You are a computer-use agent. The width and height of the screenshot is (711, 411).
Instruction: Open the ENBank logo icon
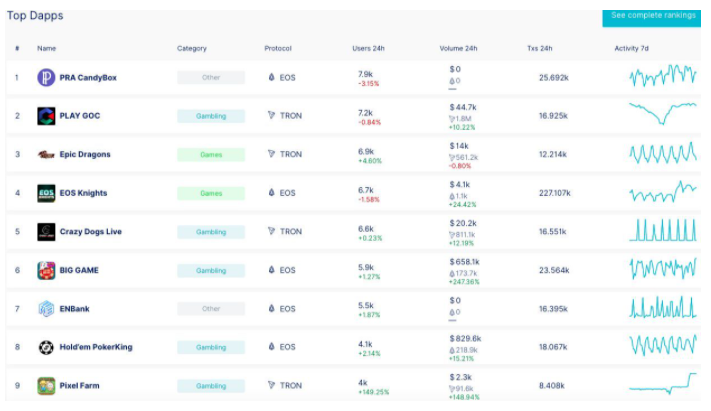pos(46,309)
